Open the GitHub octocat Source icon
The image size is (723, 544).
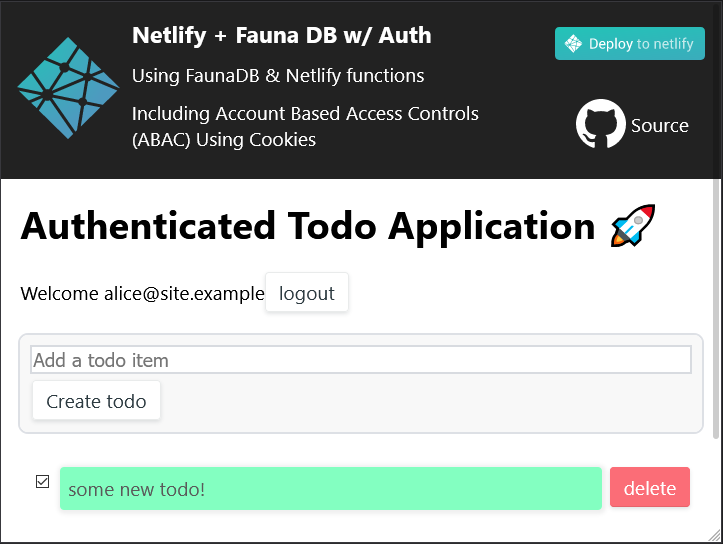tap(600, 124)
